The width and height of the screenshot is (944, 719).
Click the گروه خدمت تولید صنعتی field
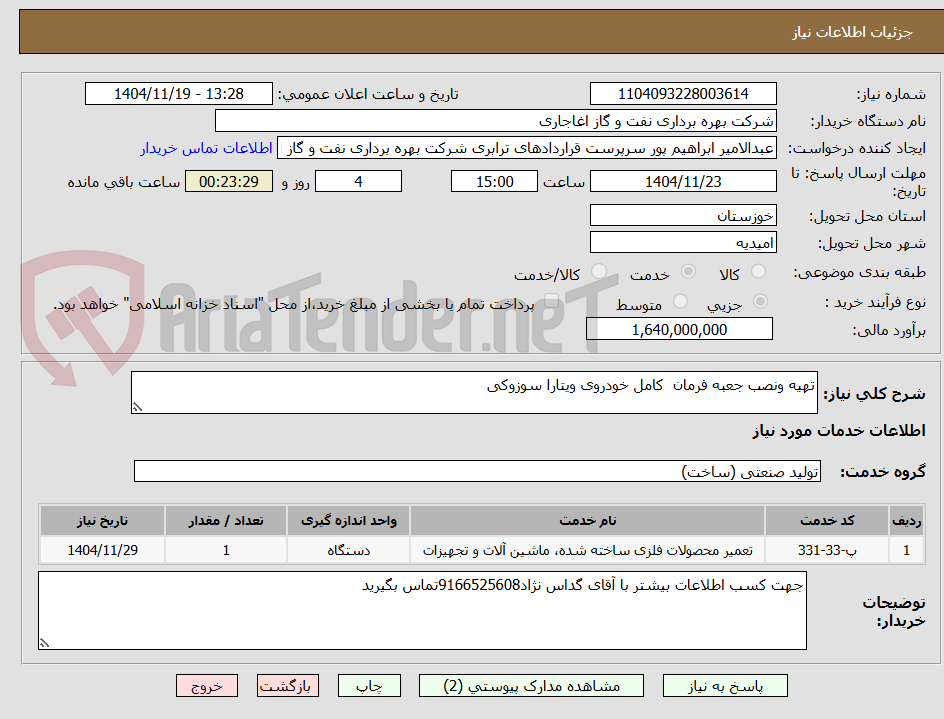(x=477, y=472)
